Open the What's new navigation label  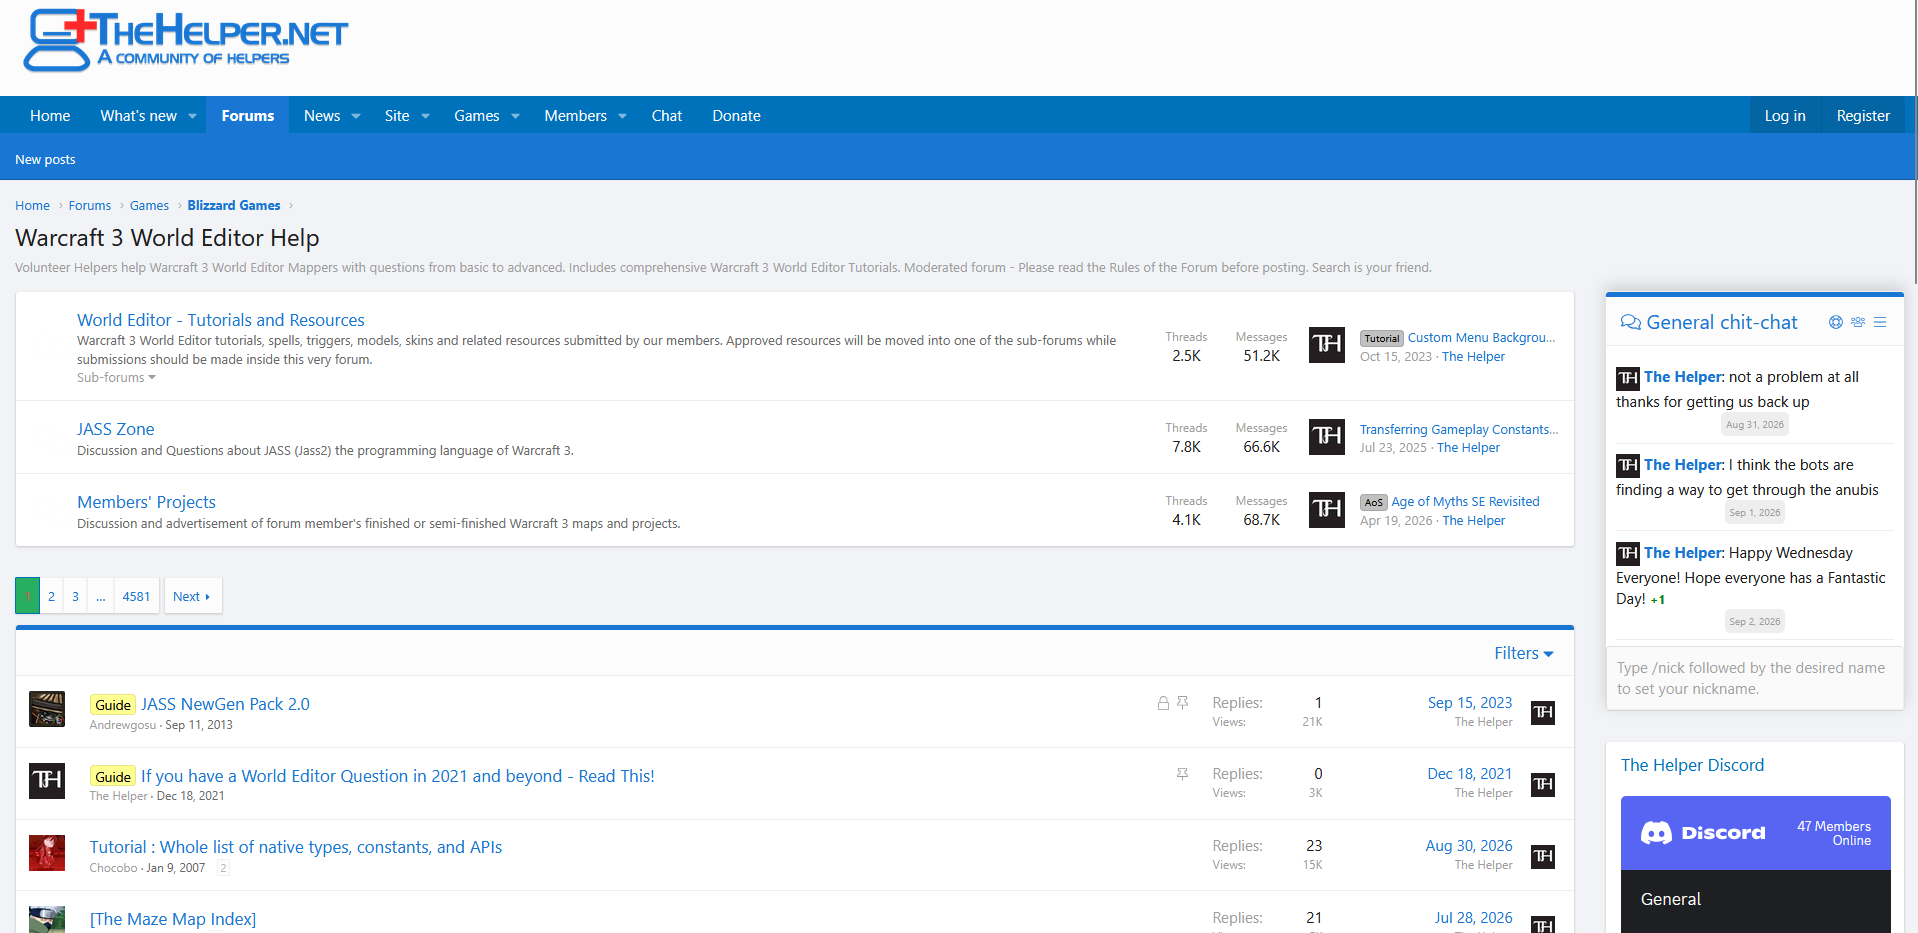[139, 116]
